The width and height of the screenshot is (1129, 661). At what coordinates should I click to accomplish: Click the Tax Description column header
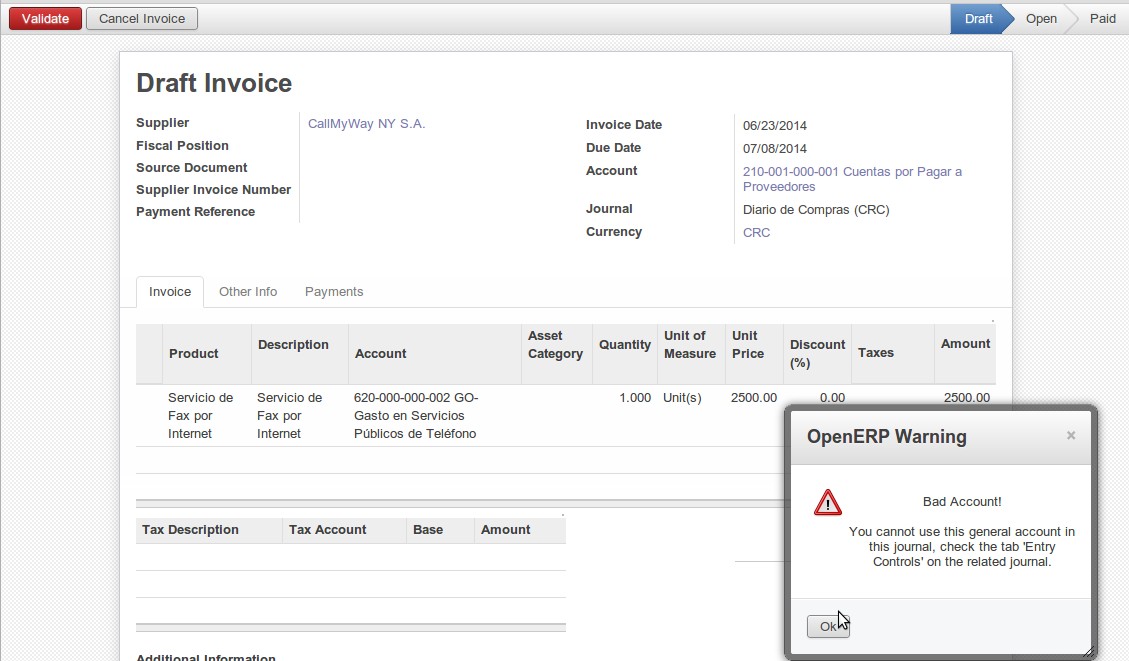[191, 530]
